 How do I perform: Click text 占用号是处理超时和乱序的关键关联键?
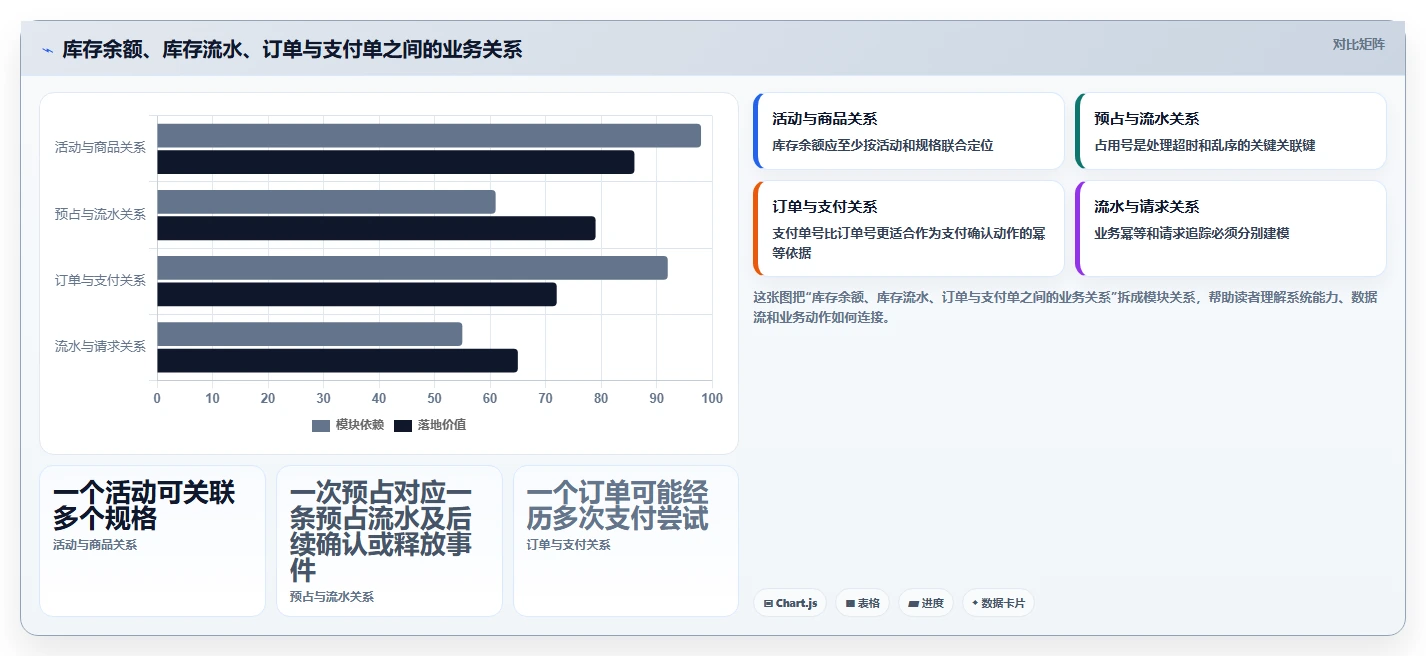1205,145
